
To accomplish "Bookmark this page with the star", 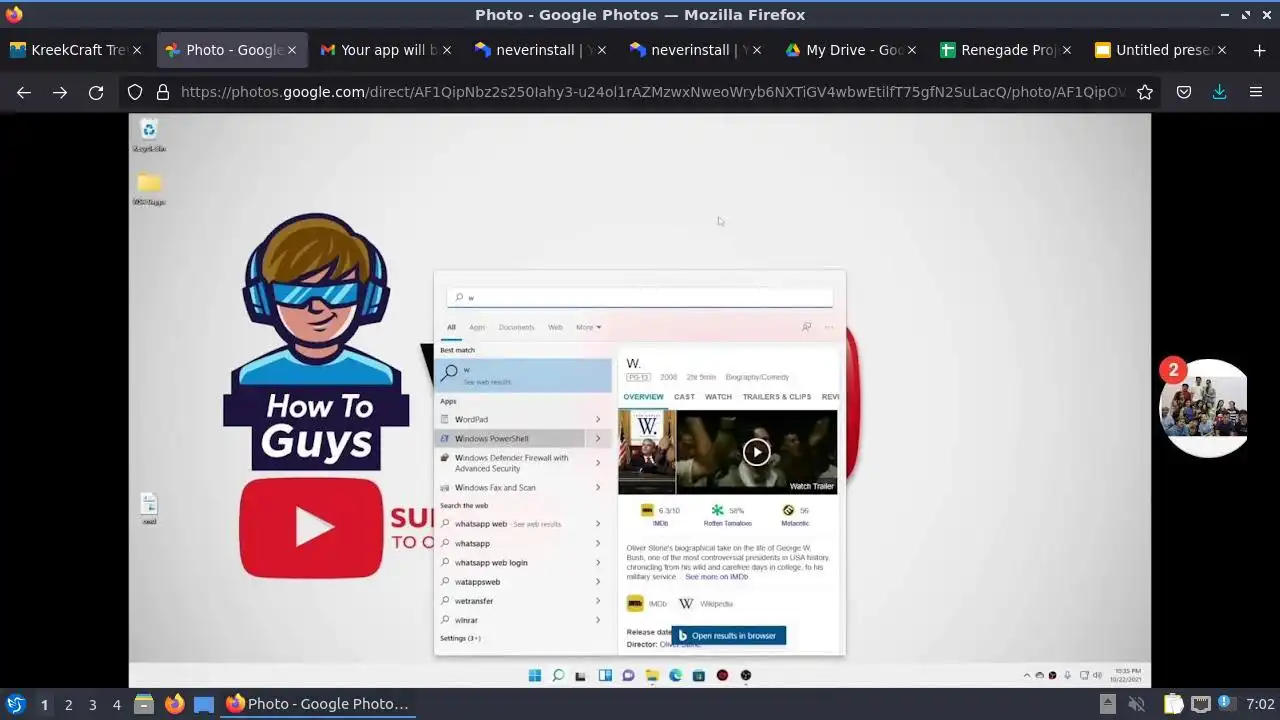I will pos(1145,92).
